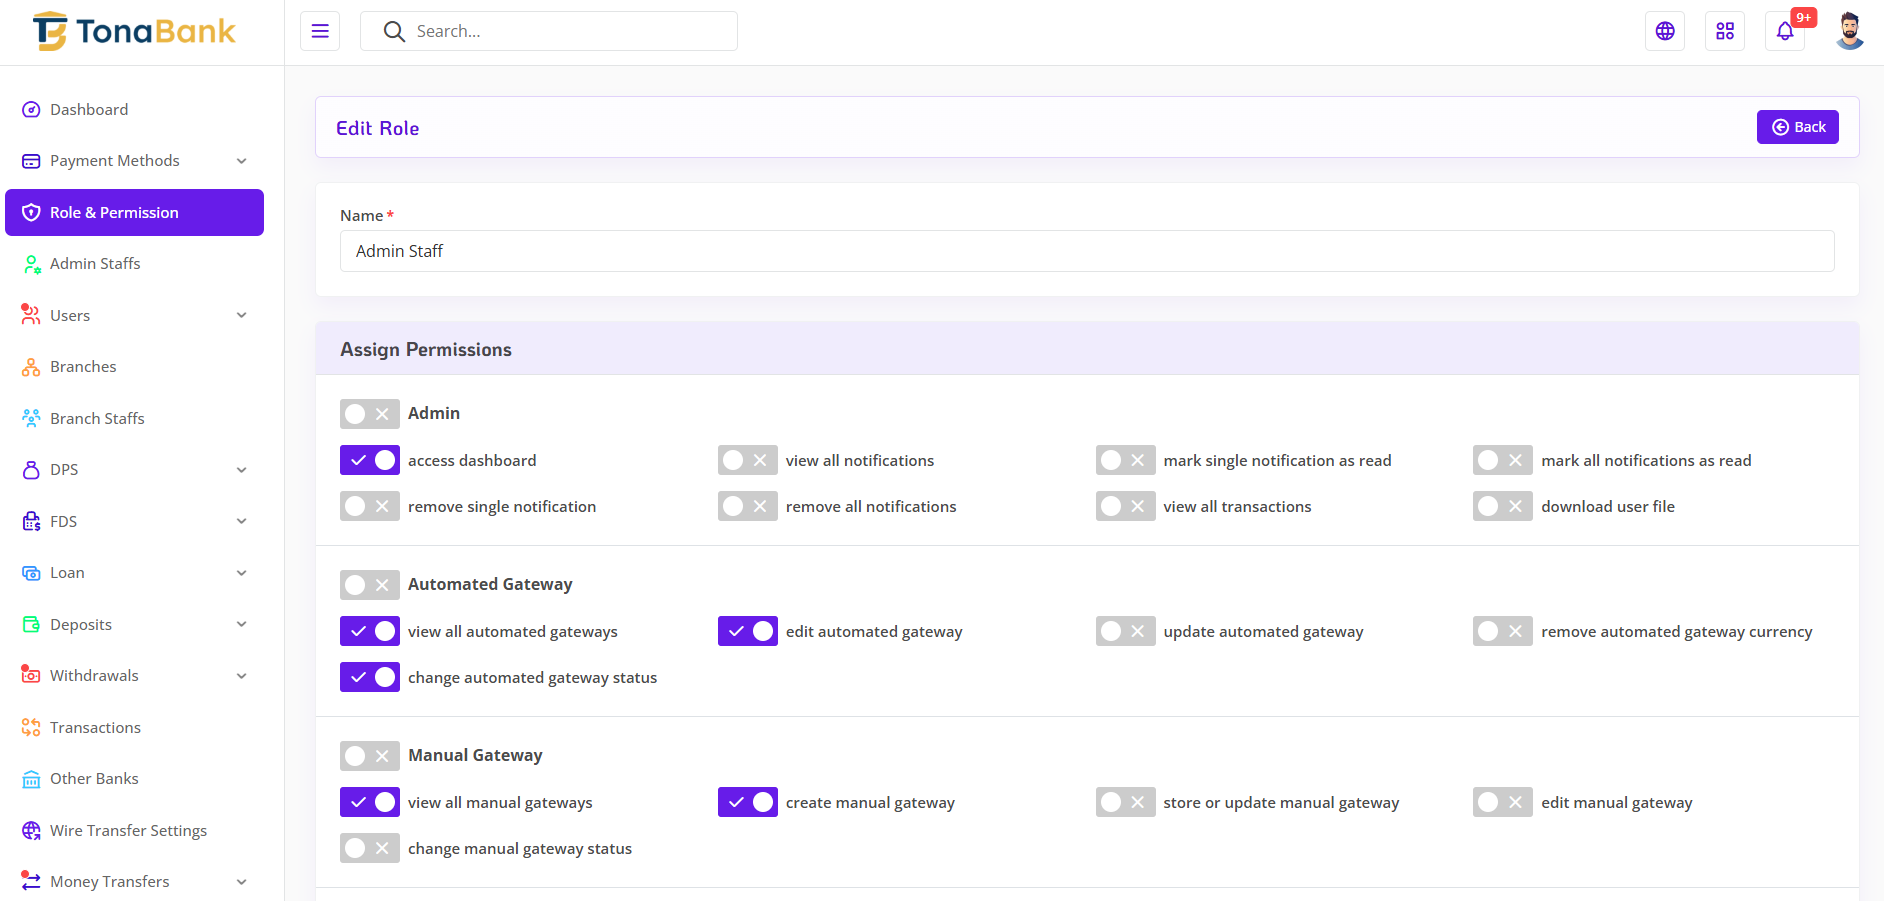Toggle all Manual Gateway permissions
Viewport: 1884px width, 901px height.
[x=370, y=755]
